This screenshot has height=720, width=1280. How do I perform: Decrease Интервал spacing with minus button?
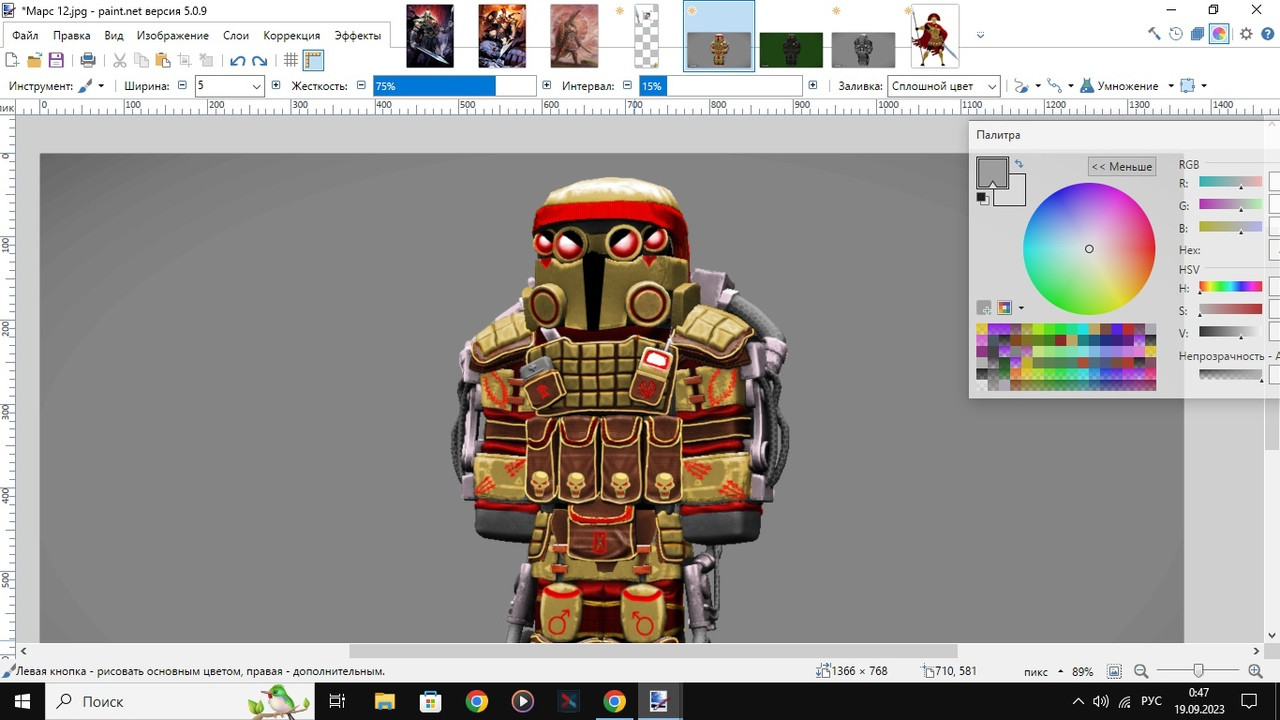(627, 86)
